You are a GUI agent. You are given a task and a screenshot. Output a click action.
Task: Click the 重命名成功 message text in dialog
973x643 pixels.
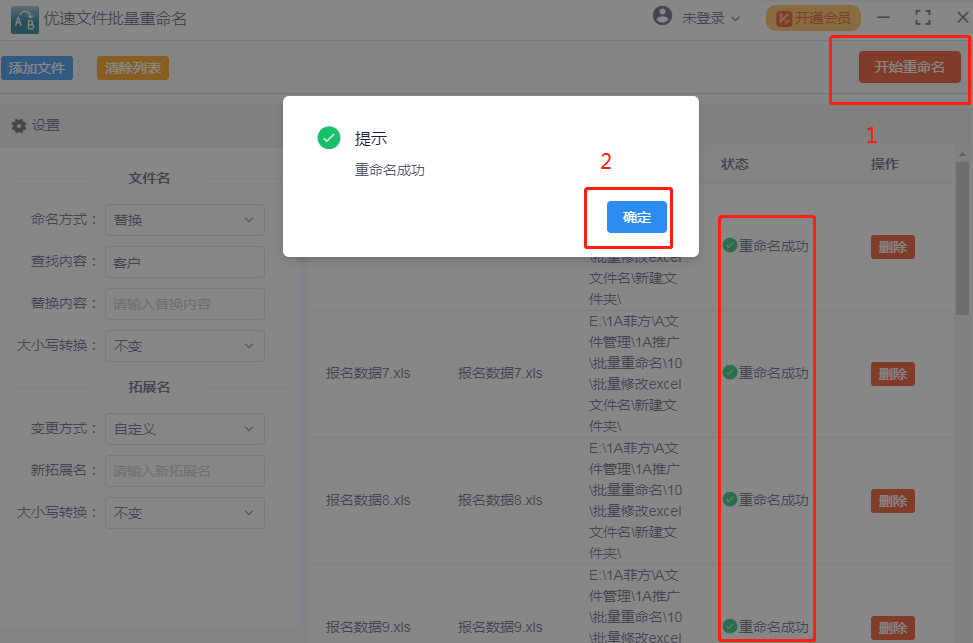pos(390,170)
